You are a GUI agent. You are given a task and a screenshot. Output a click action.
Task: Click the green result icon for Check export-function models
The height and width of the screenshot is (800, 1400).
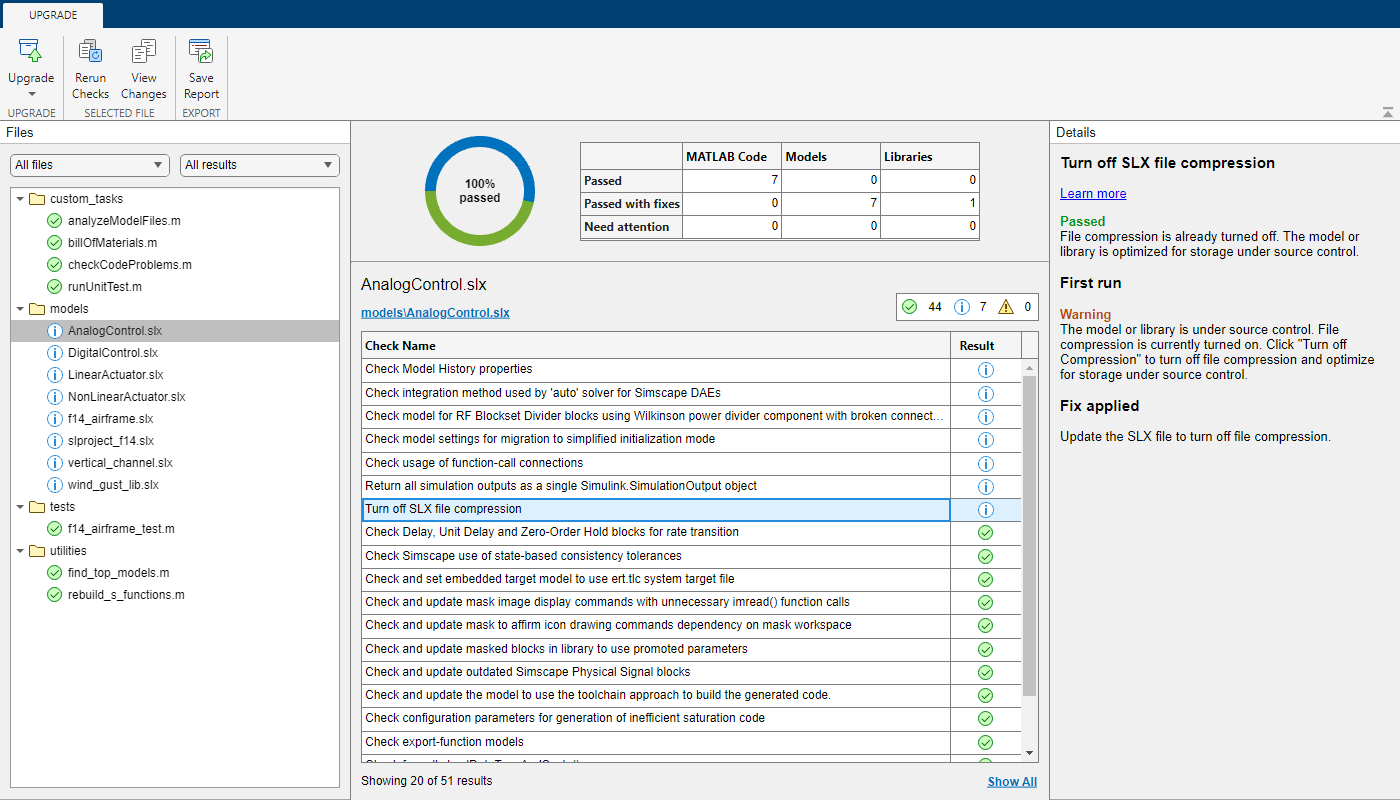tap(985, 742)
